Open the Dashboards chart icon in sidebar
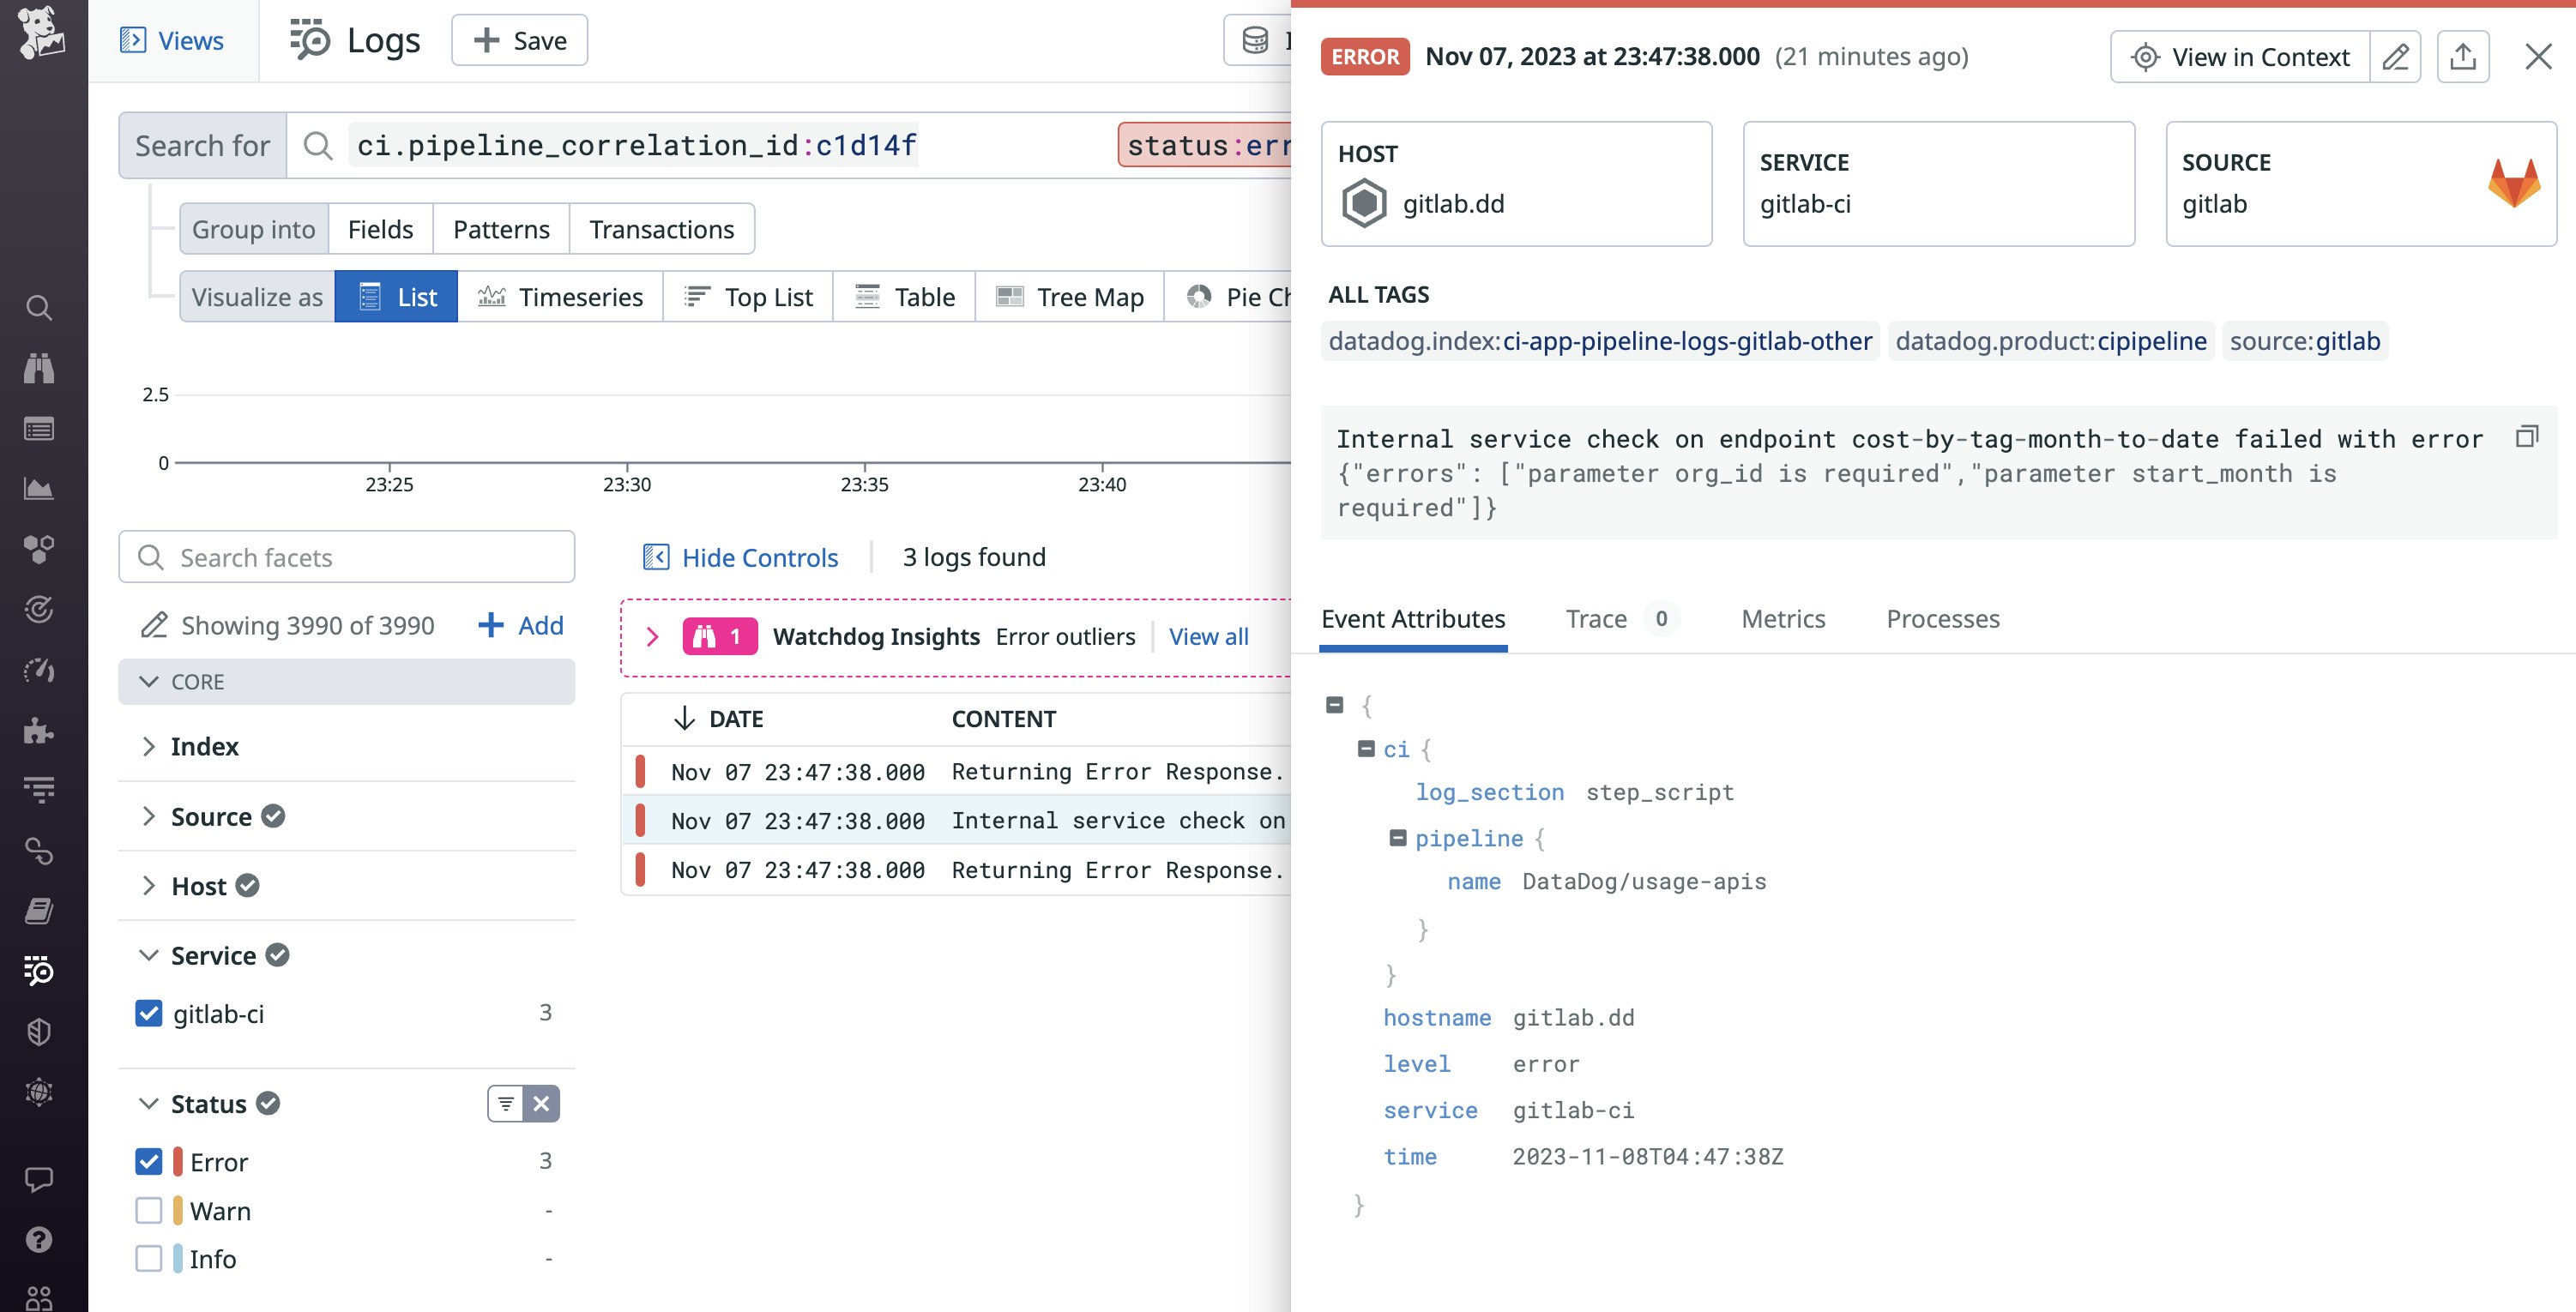Viewport: 2576px width, 1312px height. click(40, 489)
